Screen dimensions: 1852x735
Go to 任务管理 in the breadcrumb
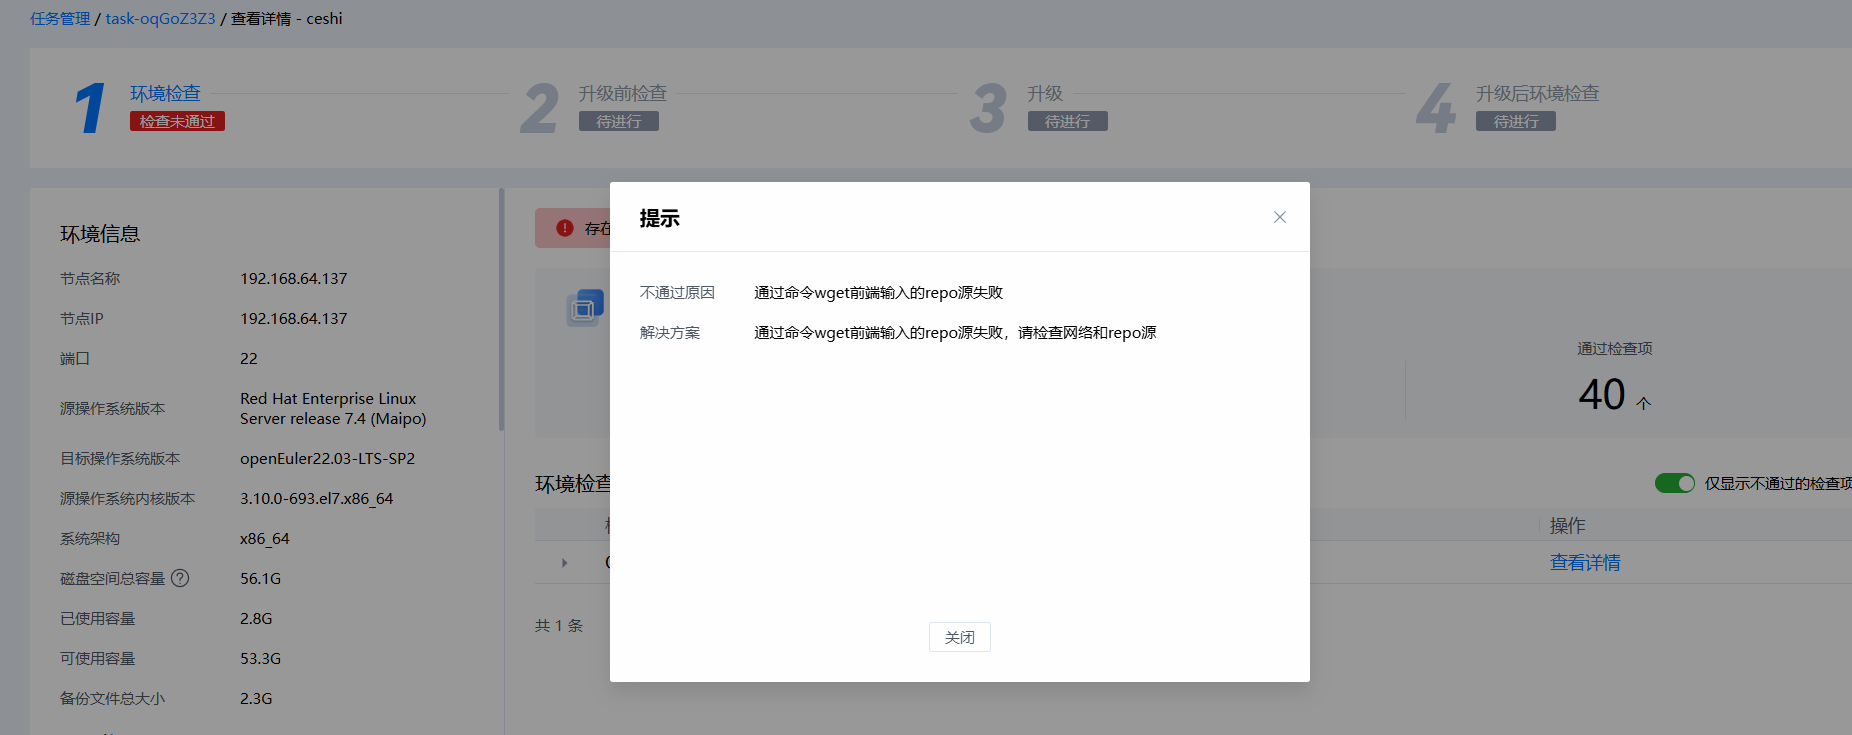60,19
